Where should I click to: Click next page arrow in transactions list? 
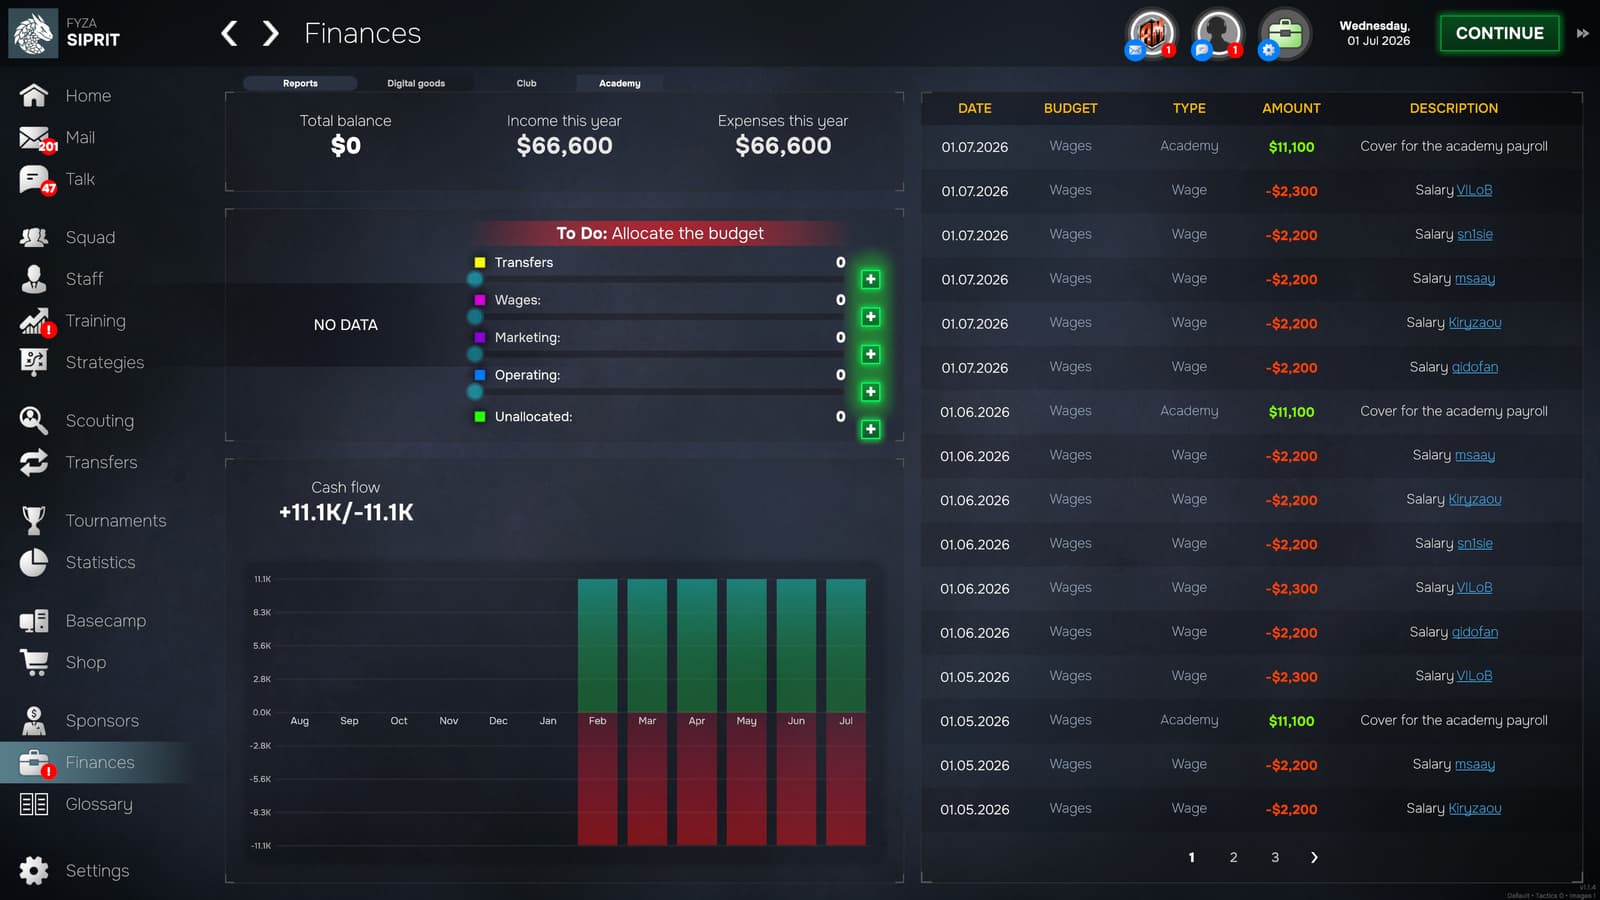click(x=1314, y=857)
